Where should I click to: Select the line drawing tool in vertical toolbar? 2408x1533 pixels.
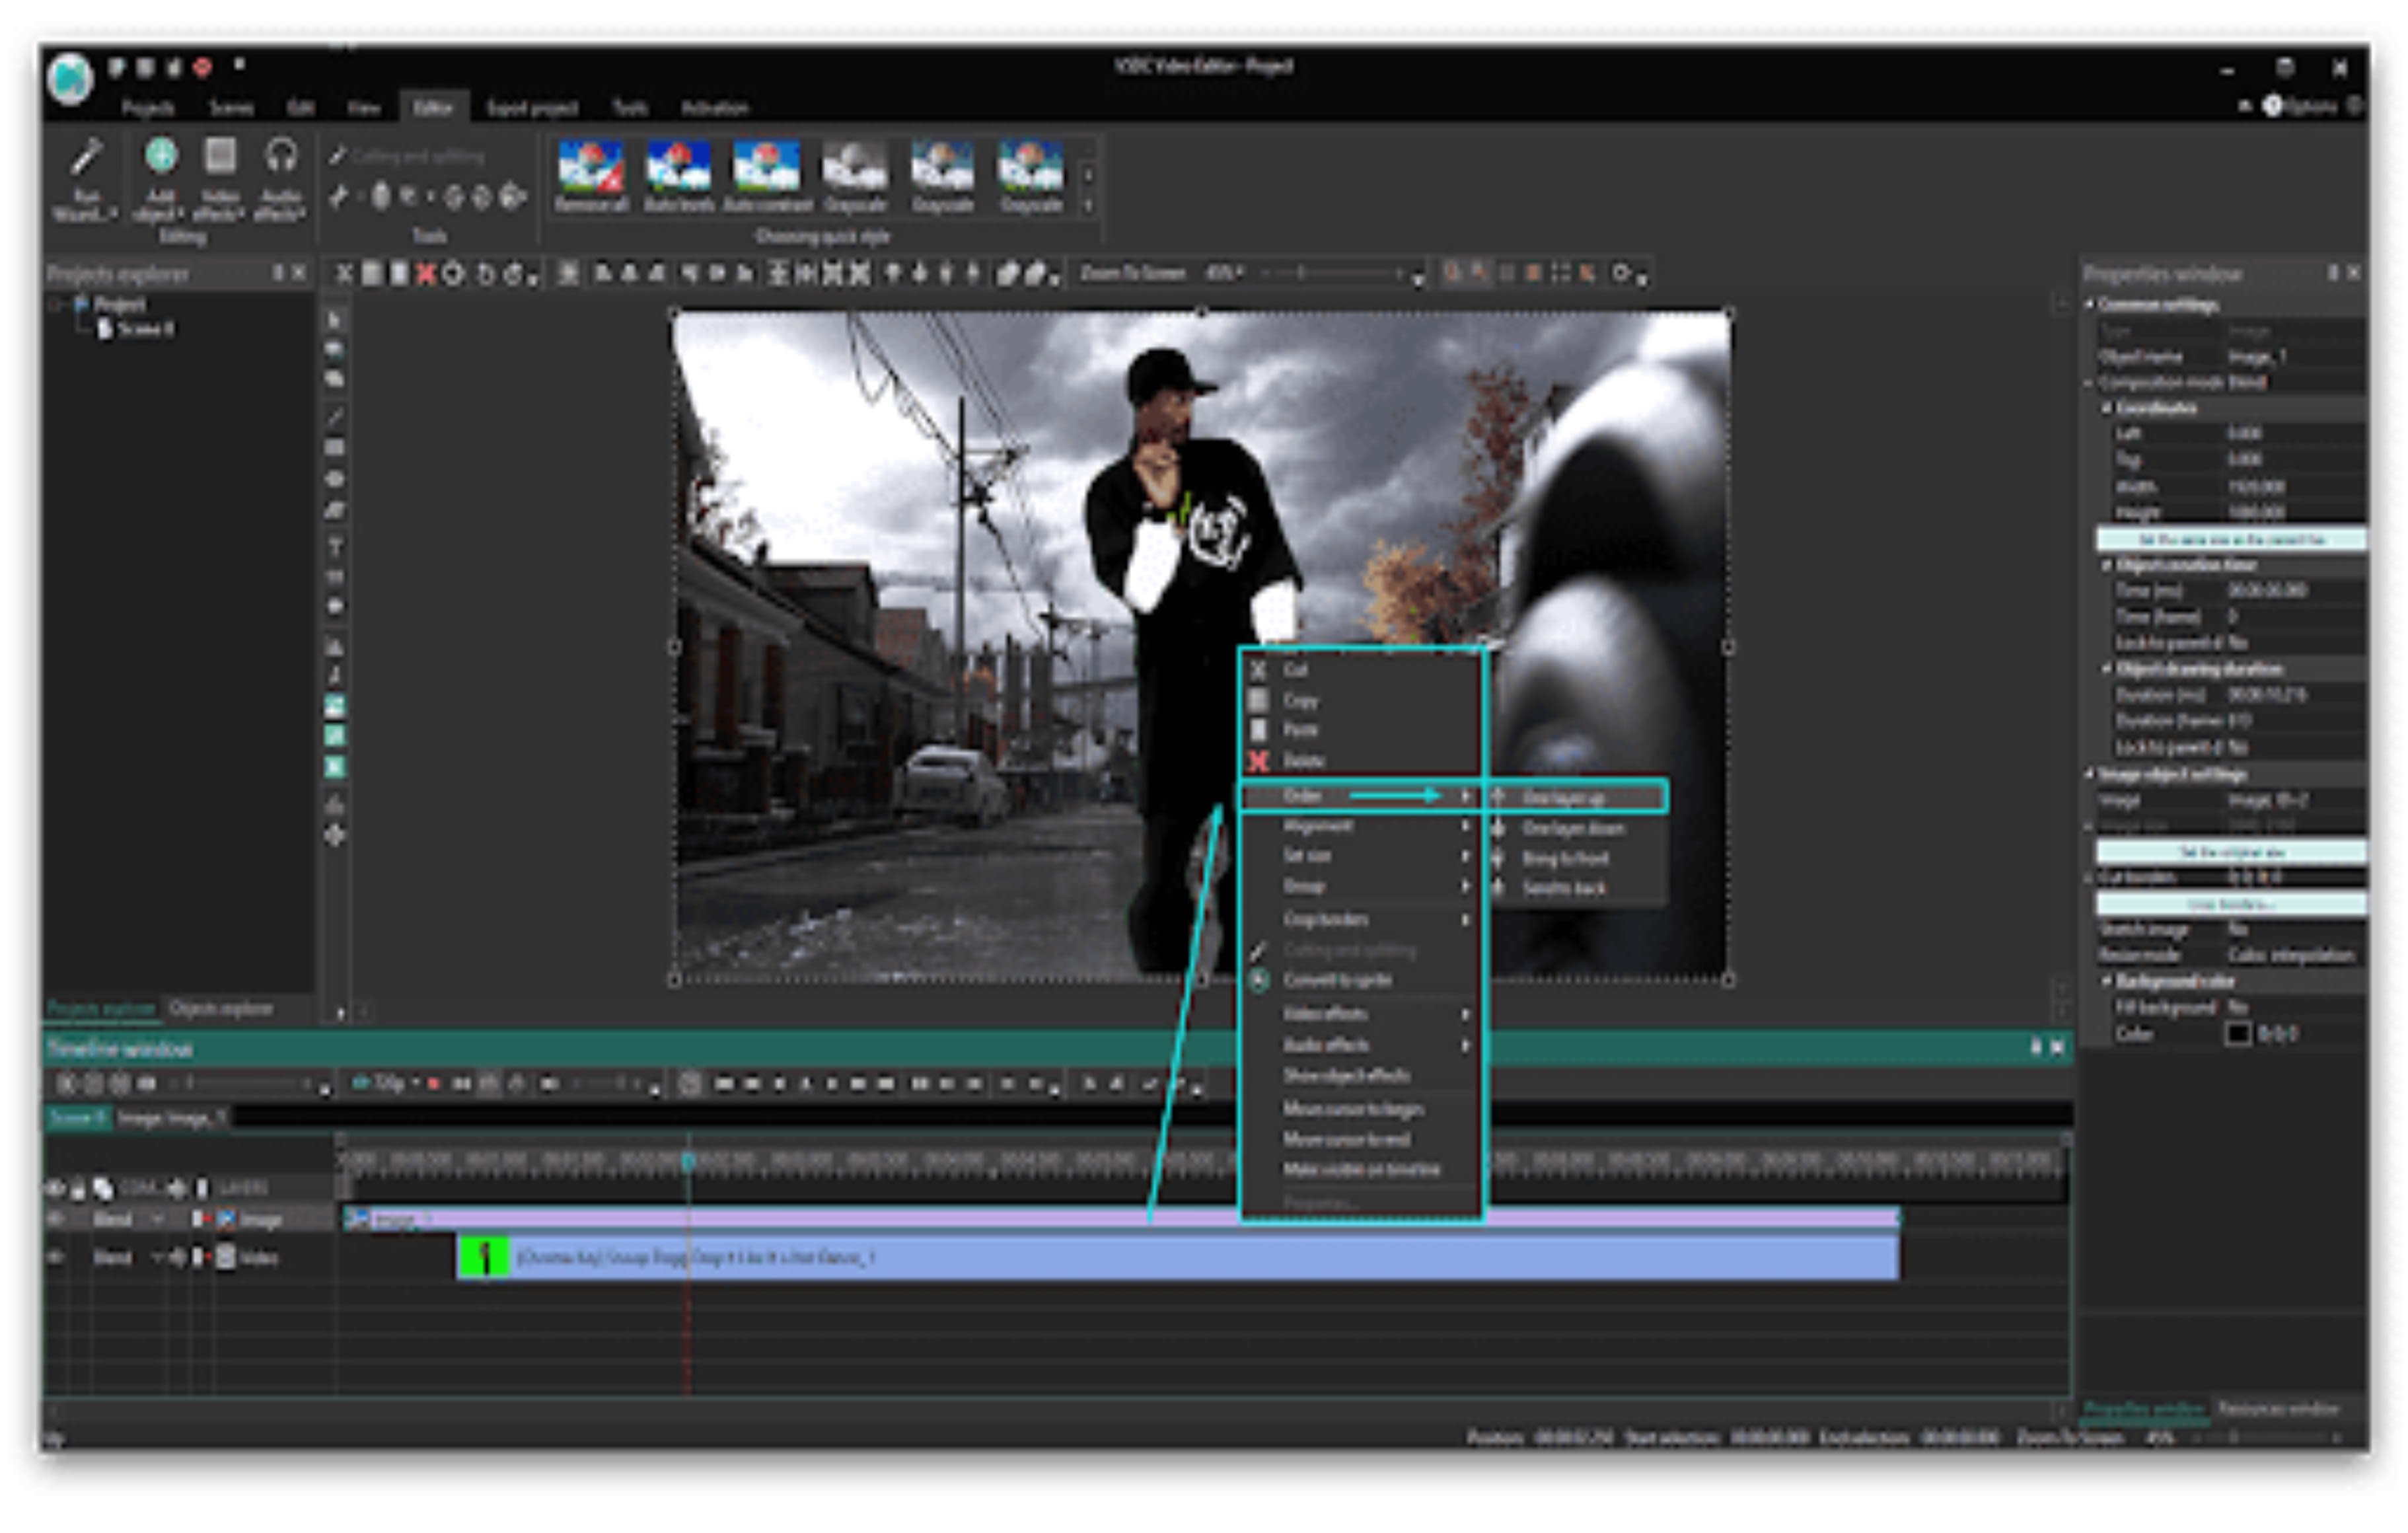pos(335,416)
